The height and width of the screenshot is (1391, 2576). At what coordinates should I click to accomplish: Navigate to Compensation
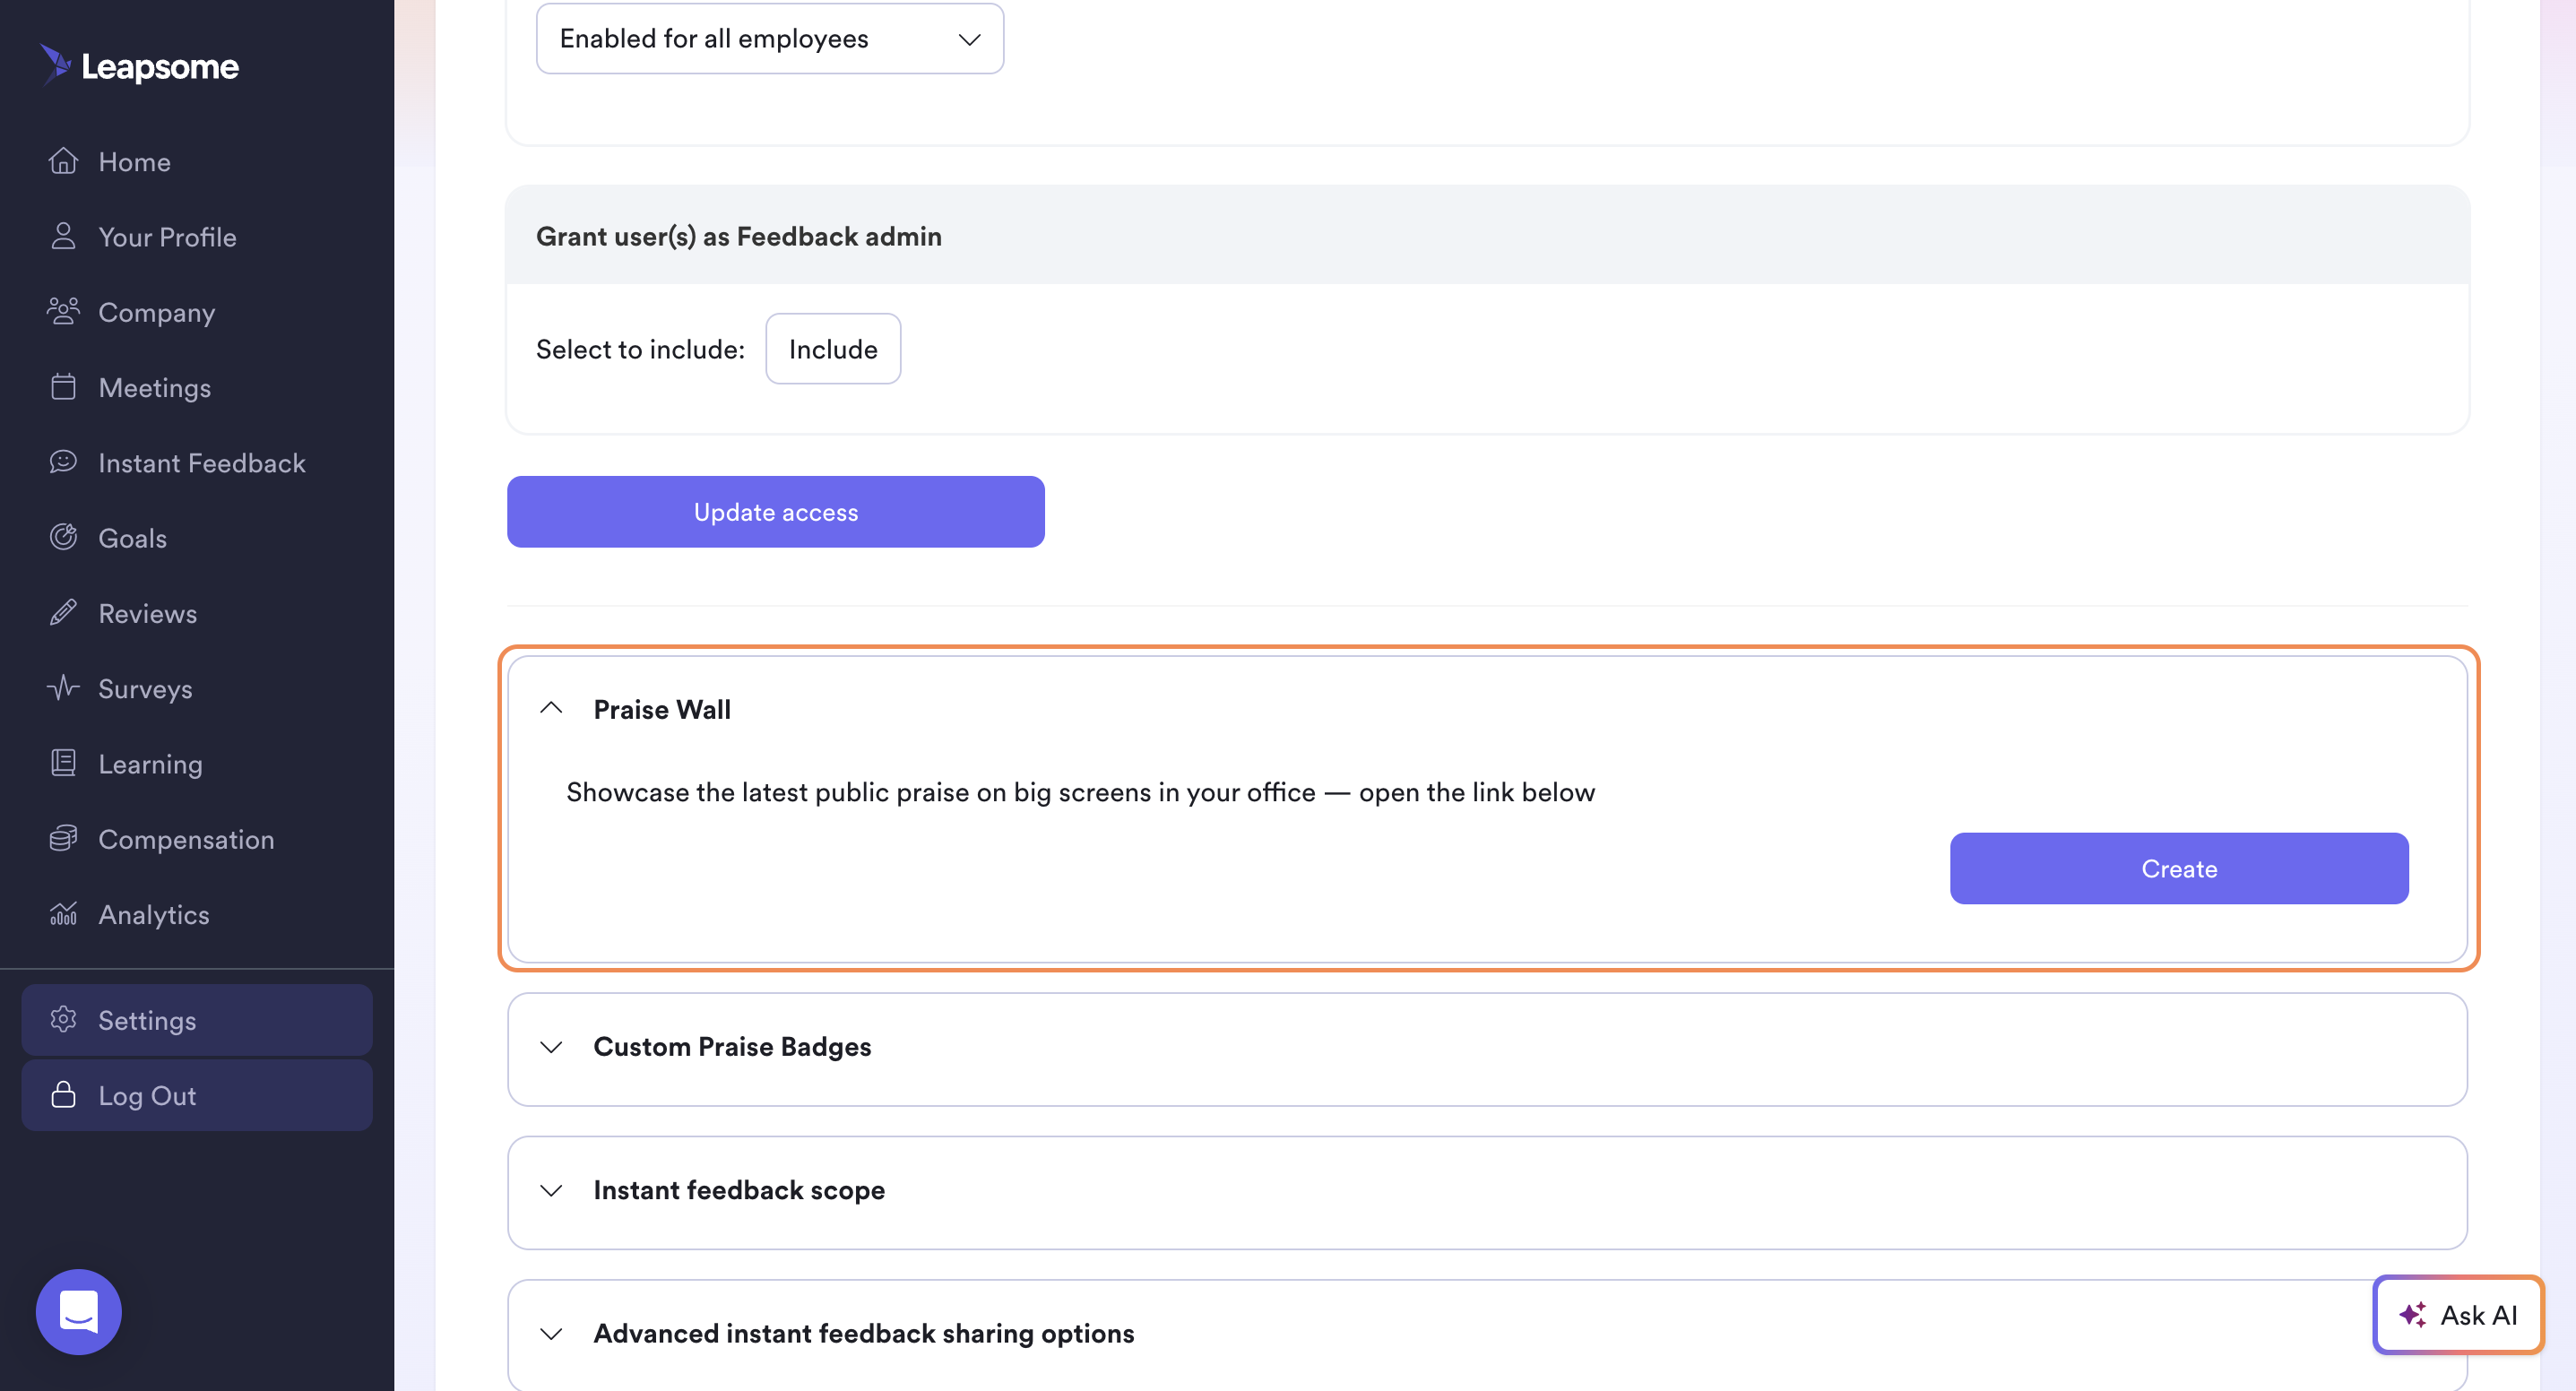tap(197, 838)
